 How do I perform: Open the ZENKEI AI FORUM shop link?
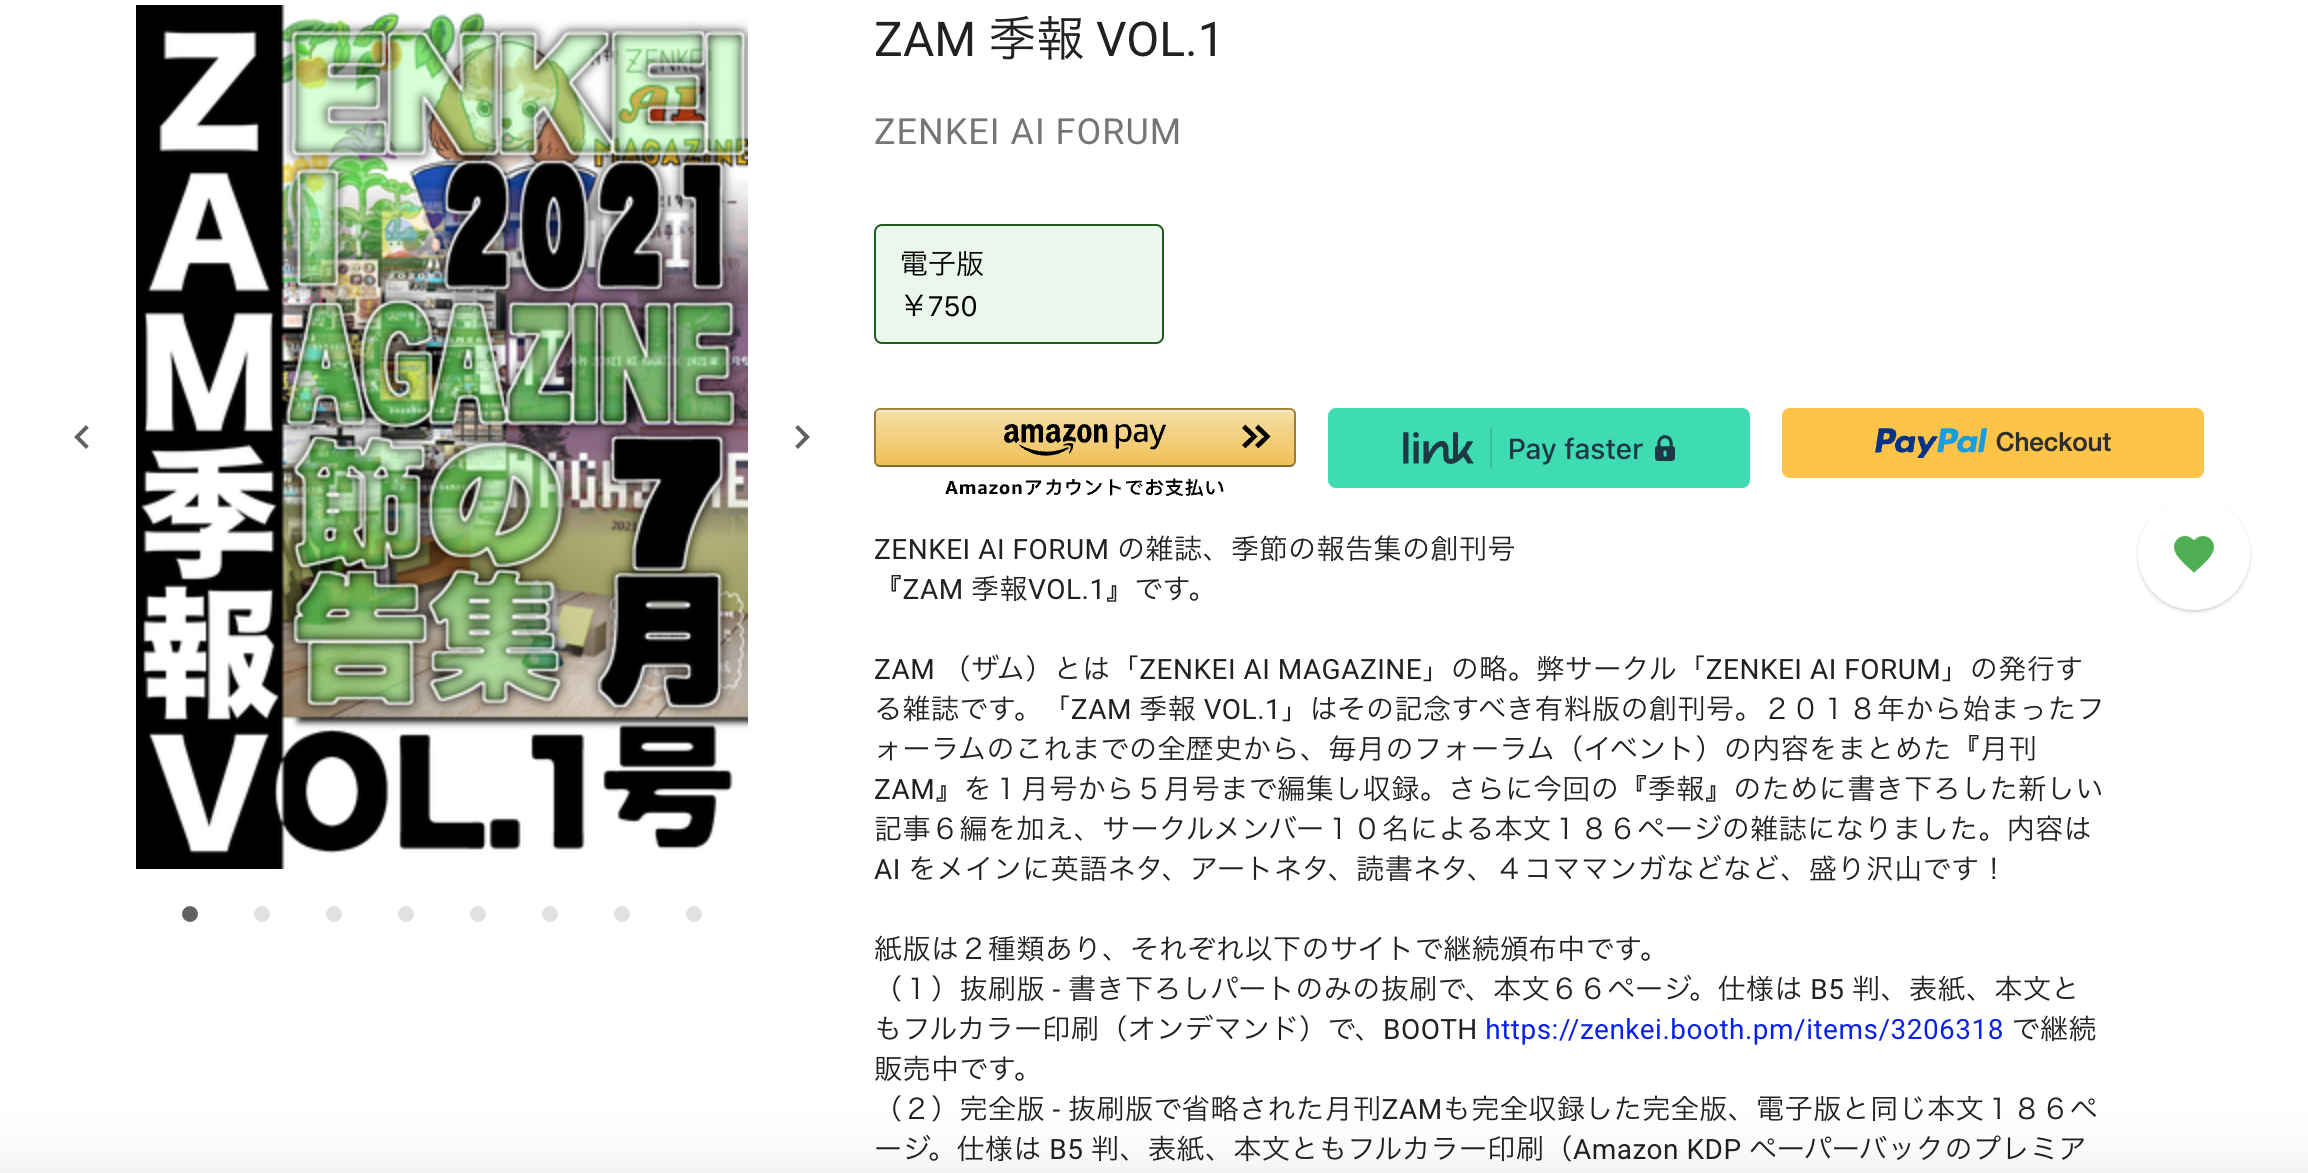(x=1027, y=132)
